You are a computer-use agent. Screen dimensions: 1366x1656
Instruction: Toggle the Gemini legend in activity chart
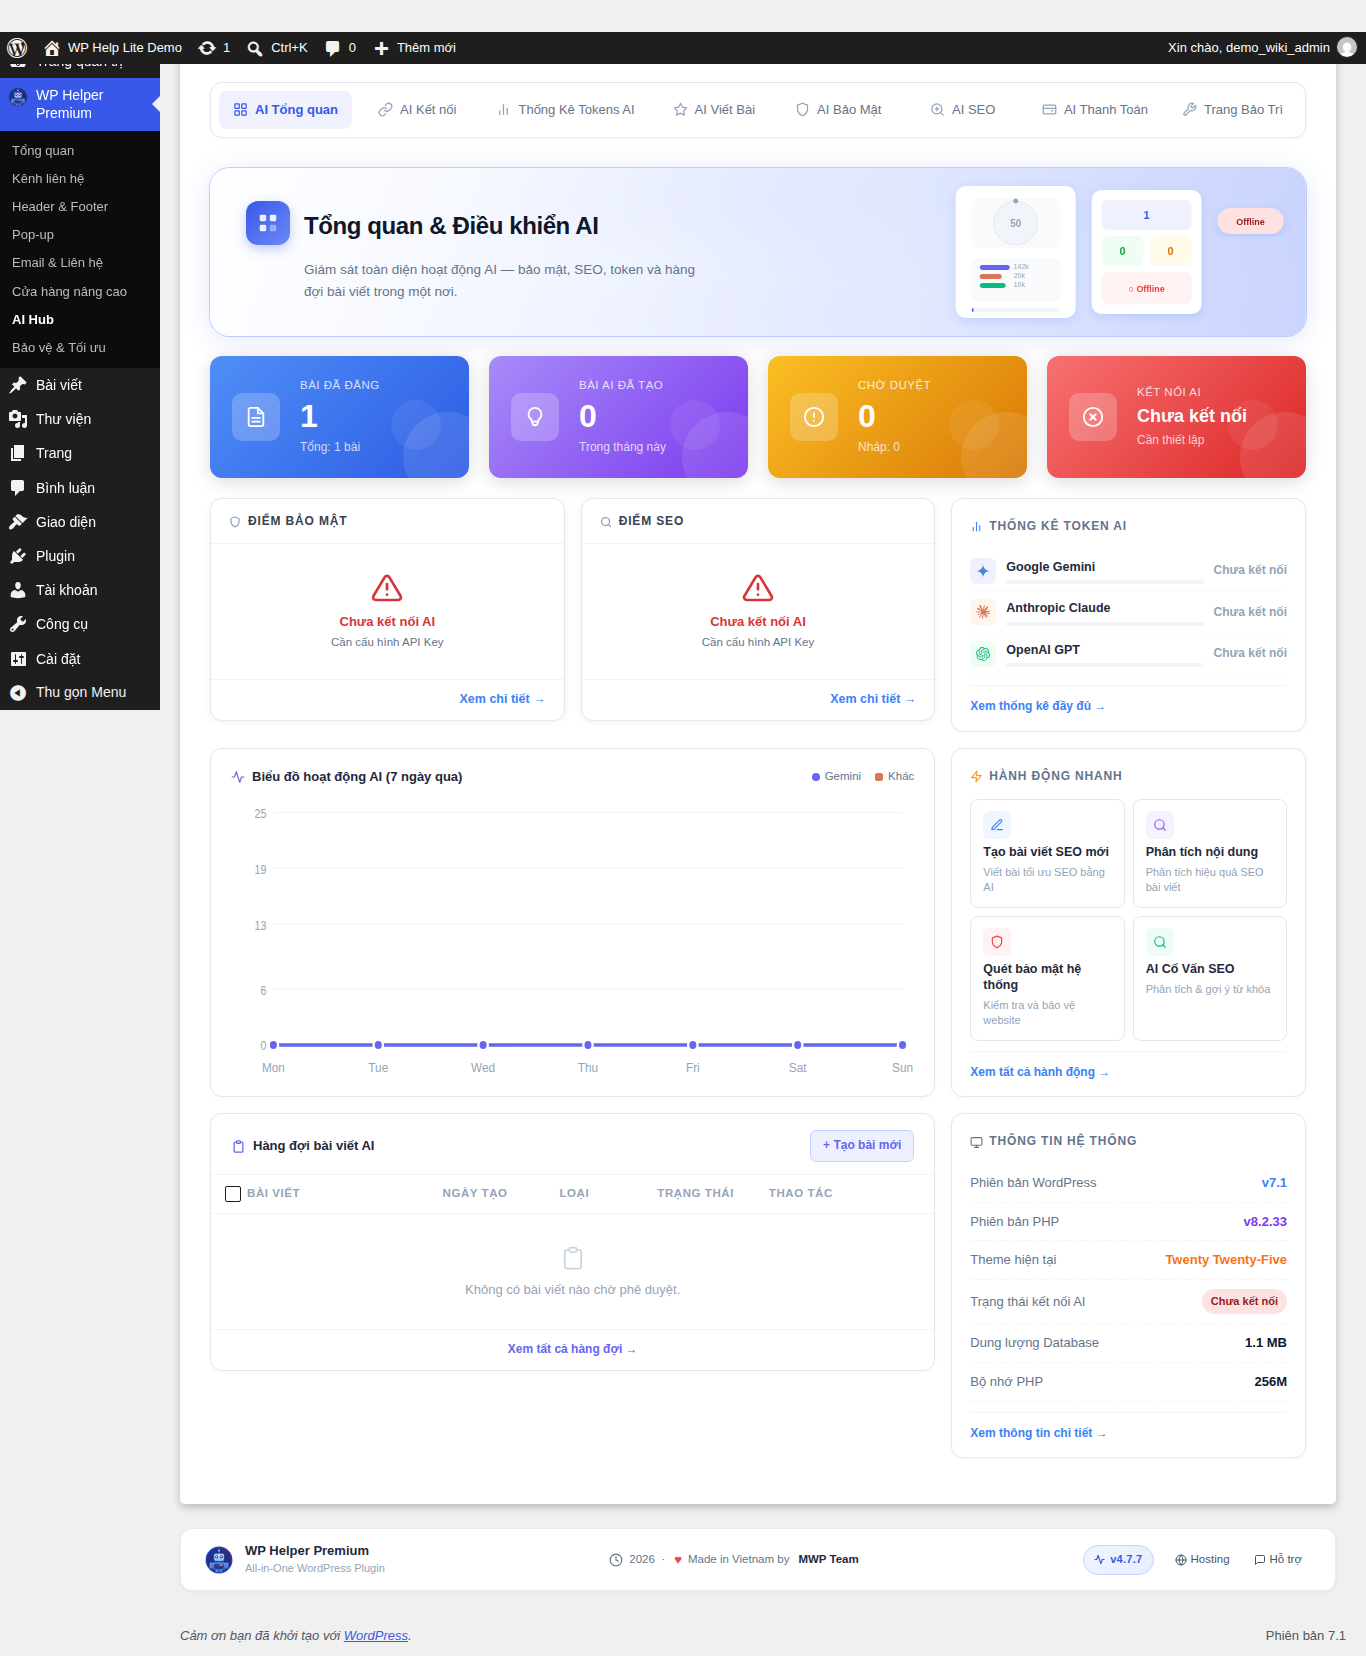(836, 776)
